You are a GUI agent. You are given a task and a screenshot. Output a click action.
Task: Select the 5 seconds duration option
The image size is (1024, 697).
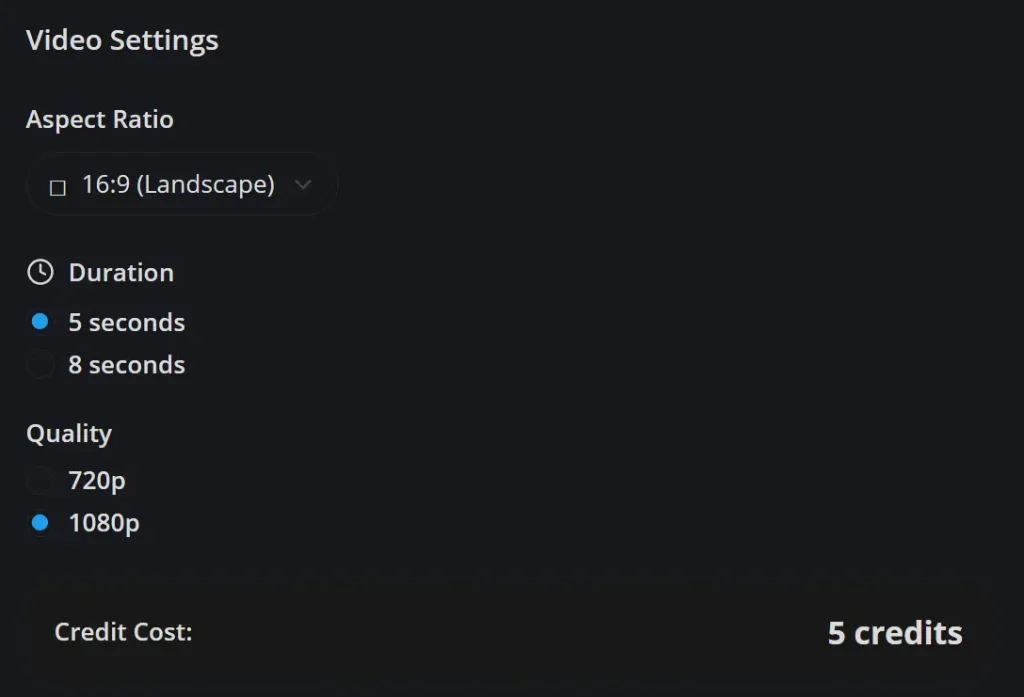pyautogui.click(x=126, y=322)
